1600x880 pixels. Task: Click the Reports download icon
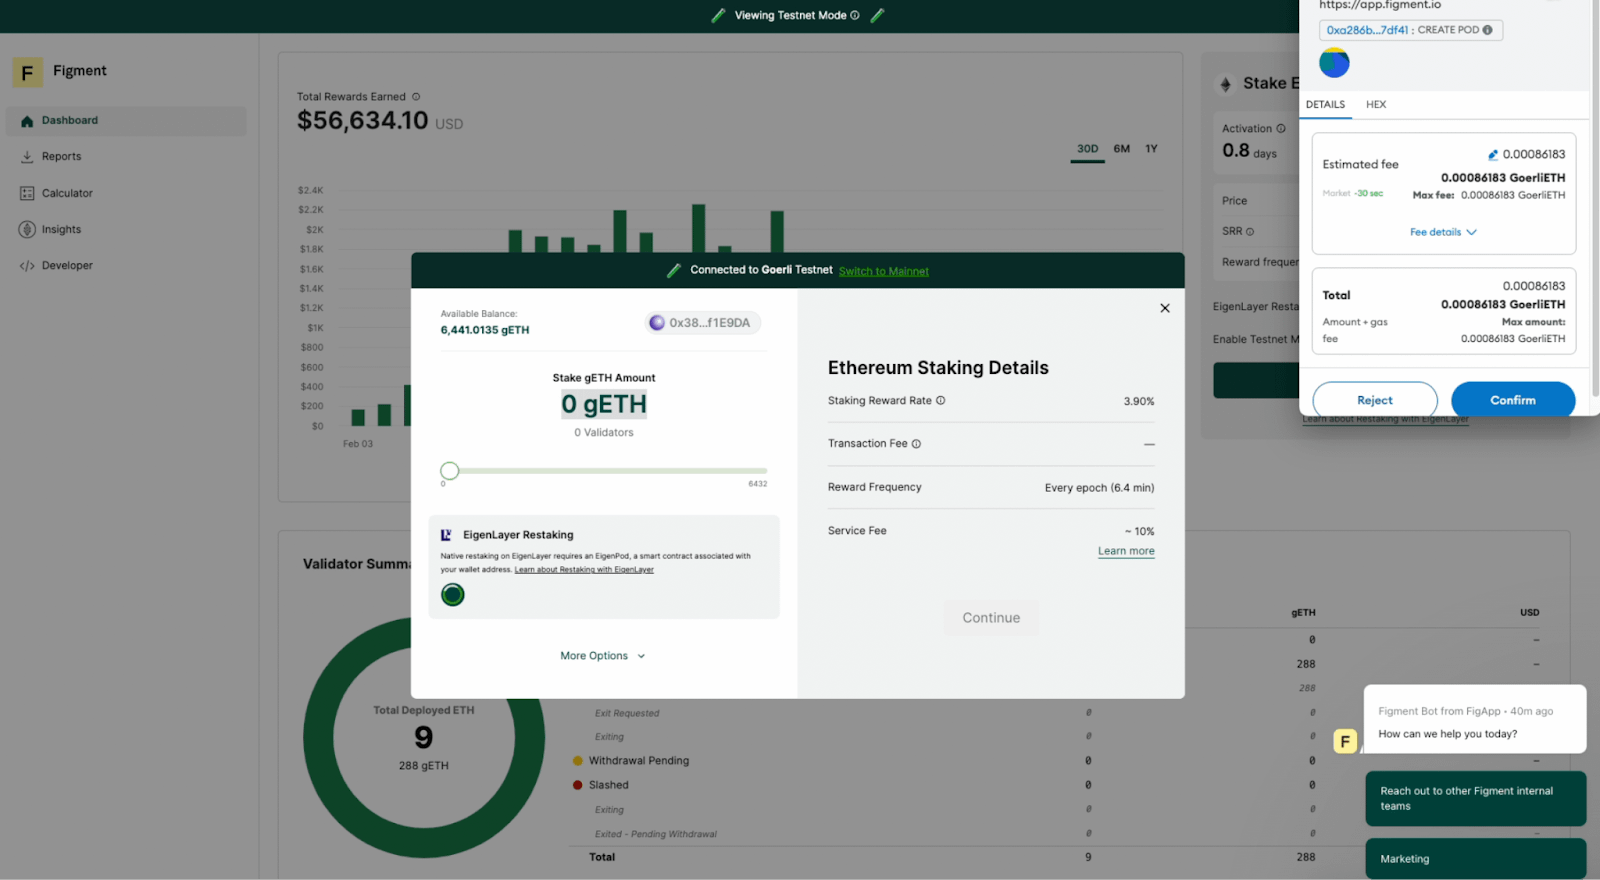tap(27, 157)
